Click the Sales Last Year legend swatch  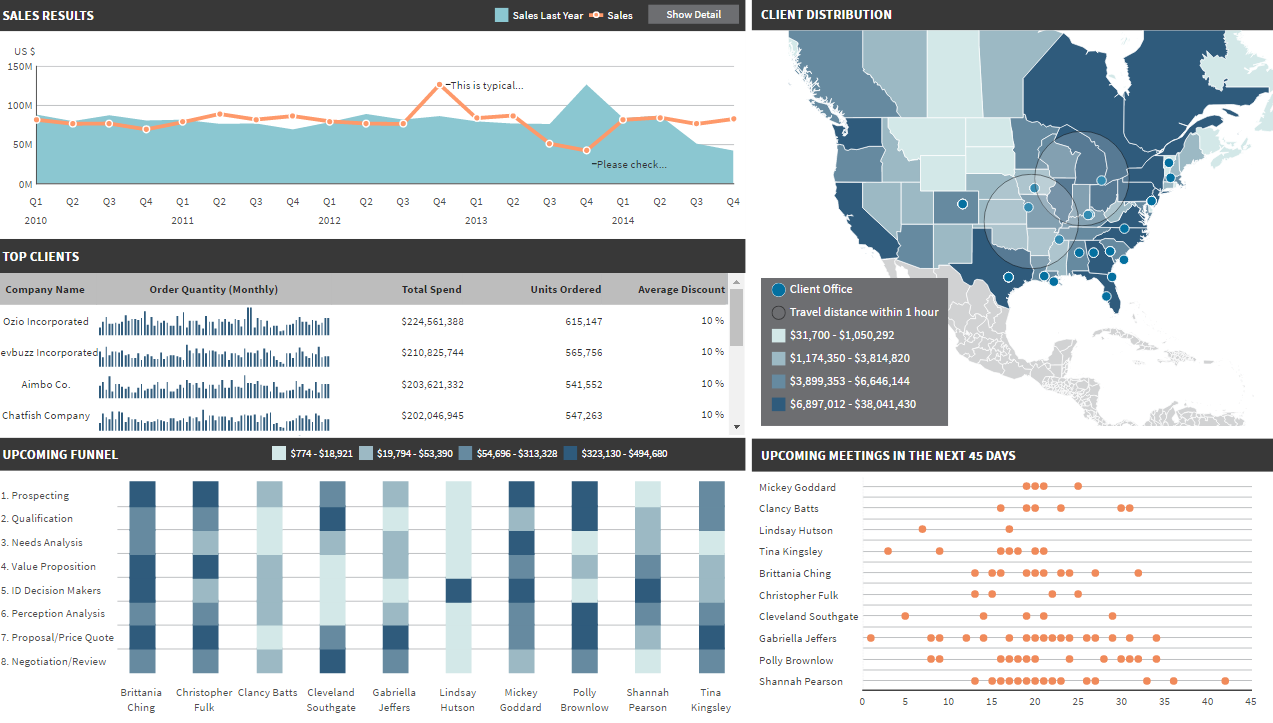(x=502, y=15)
